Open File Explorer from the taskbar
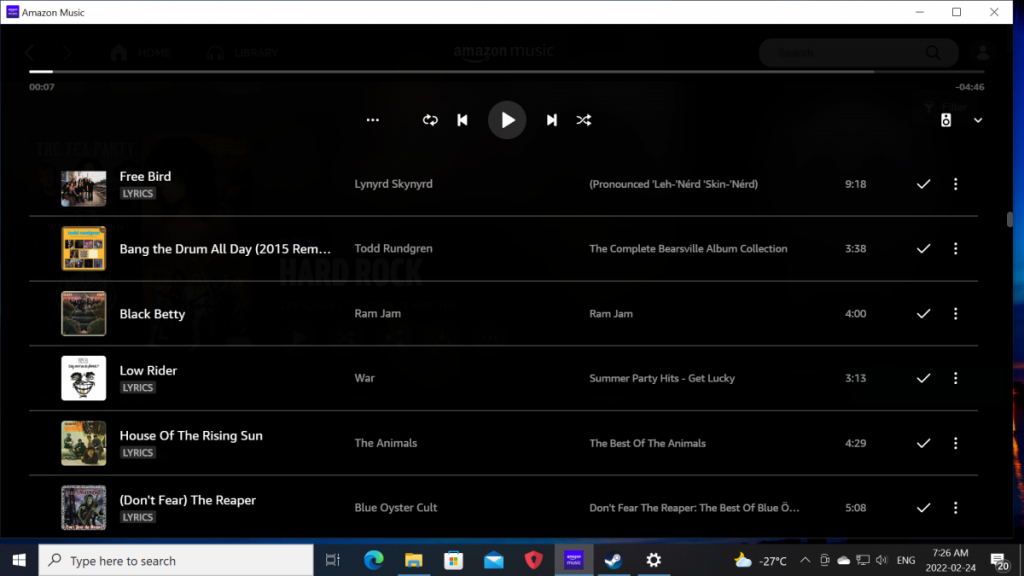 413,560
